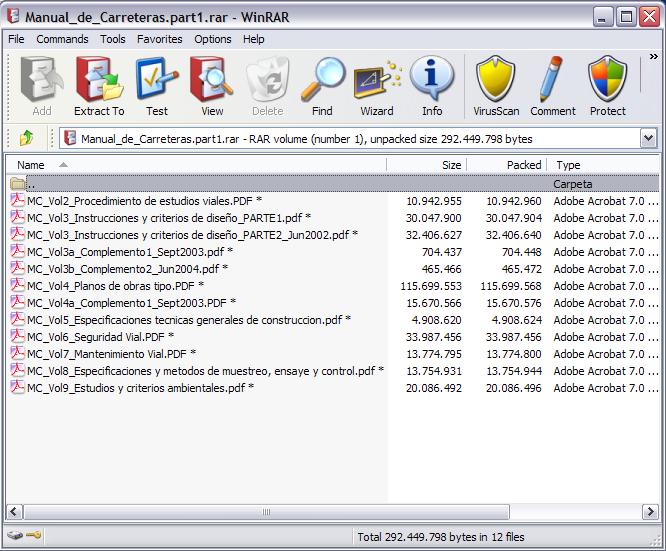
Task: Select the parent folder '..' icon row
Action: point(18,184)
